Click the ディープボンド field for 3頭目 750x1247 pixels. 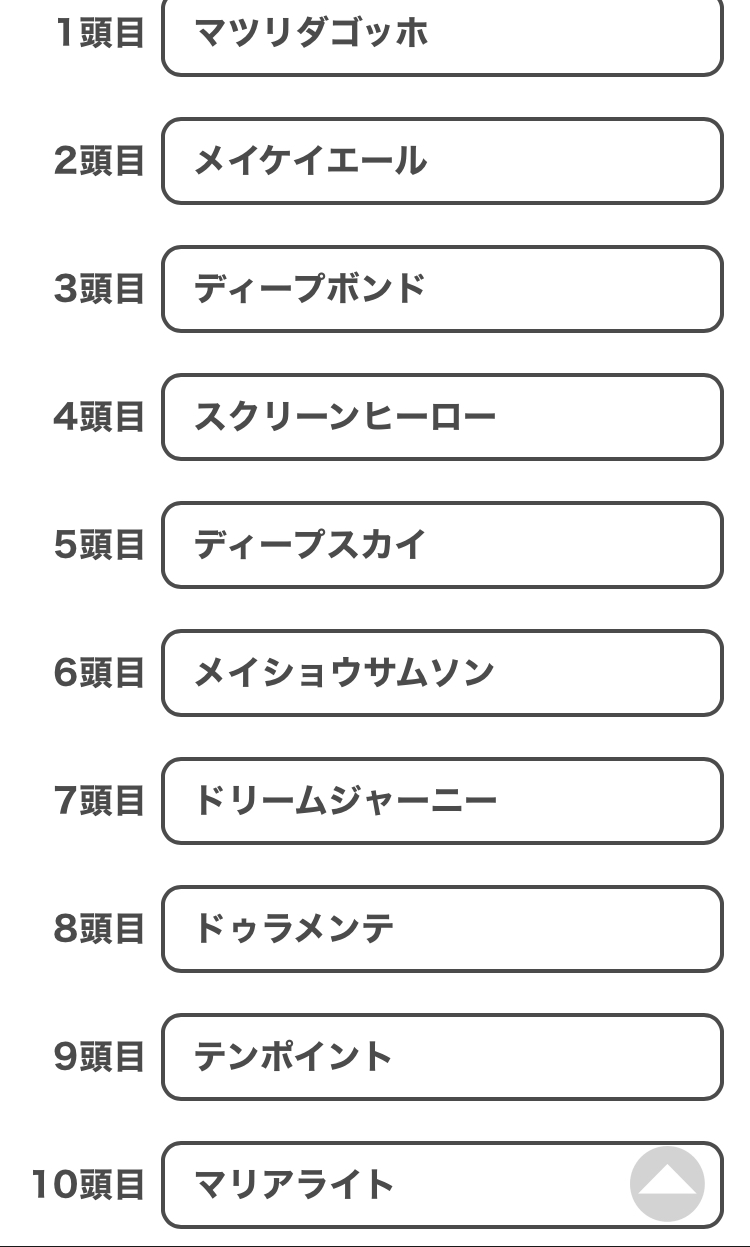442,289
